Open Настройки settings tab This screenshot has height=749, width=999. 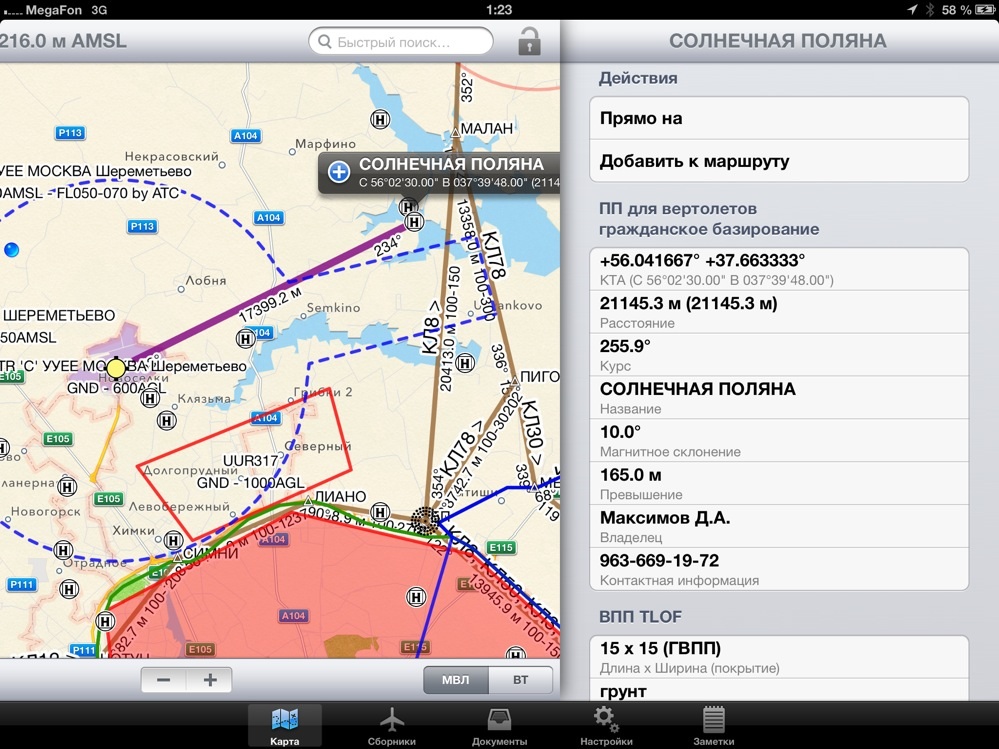point(606,726)
